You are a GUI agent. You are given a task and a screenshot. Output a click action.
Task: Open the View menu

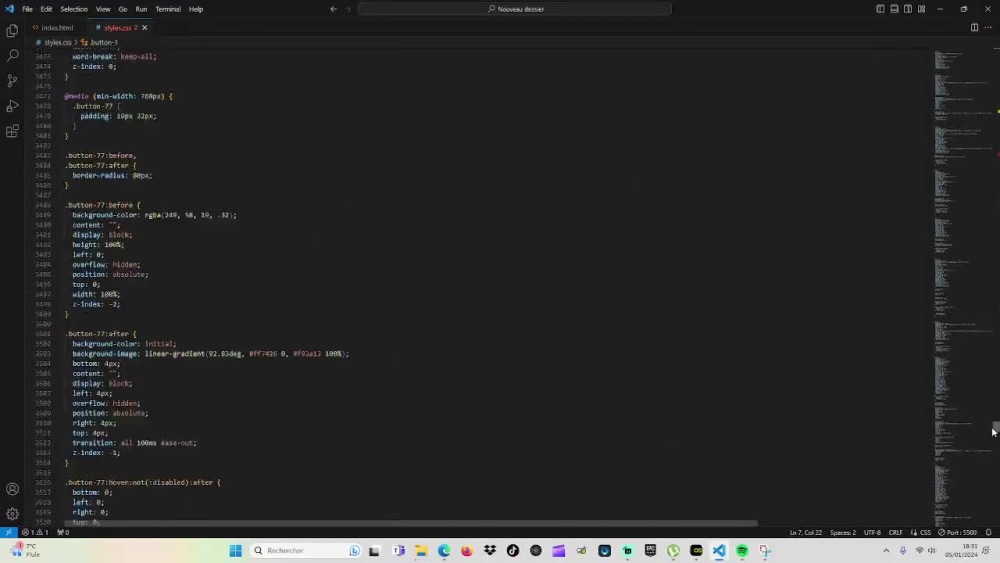tap(103, 9)
